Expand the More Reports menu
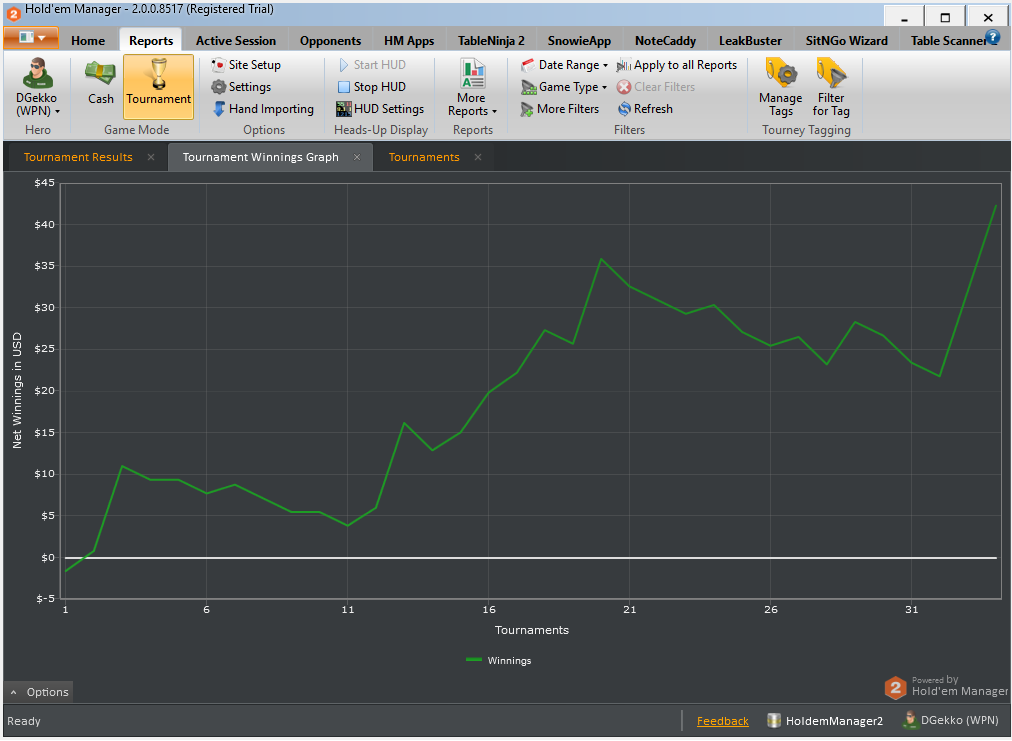Screen dimensions: 1012x741 (x=472, y=87)
